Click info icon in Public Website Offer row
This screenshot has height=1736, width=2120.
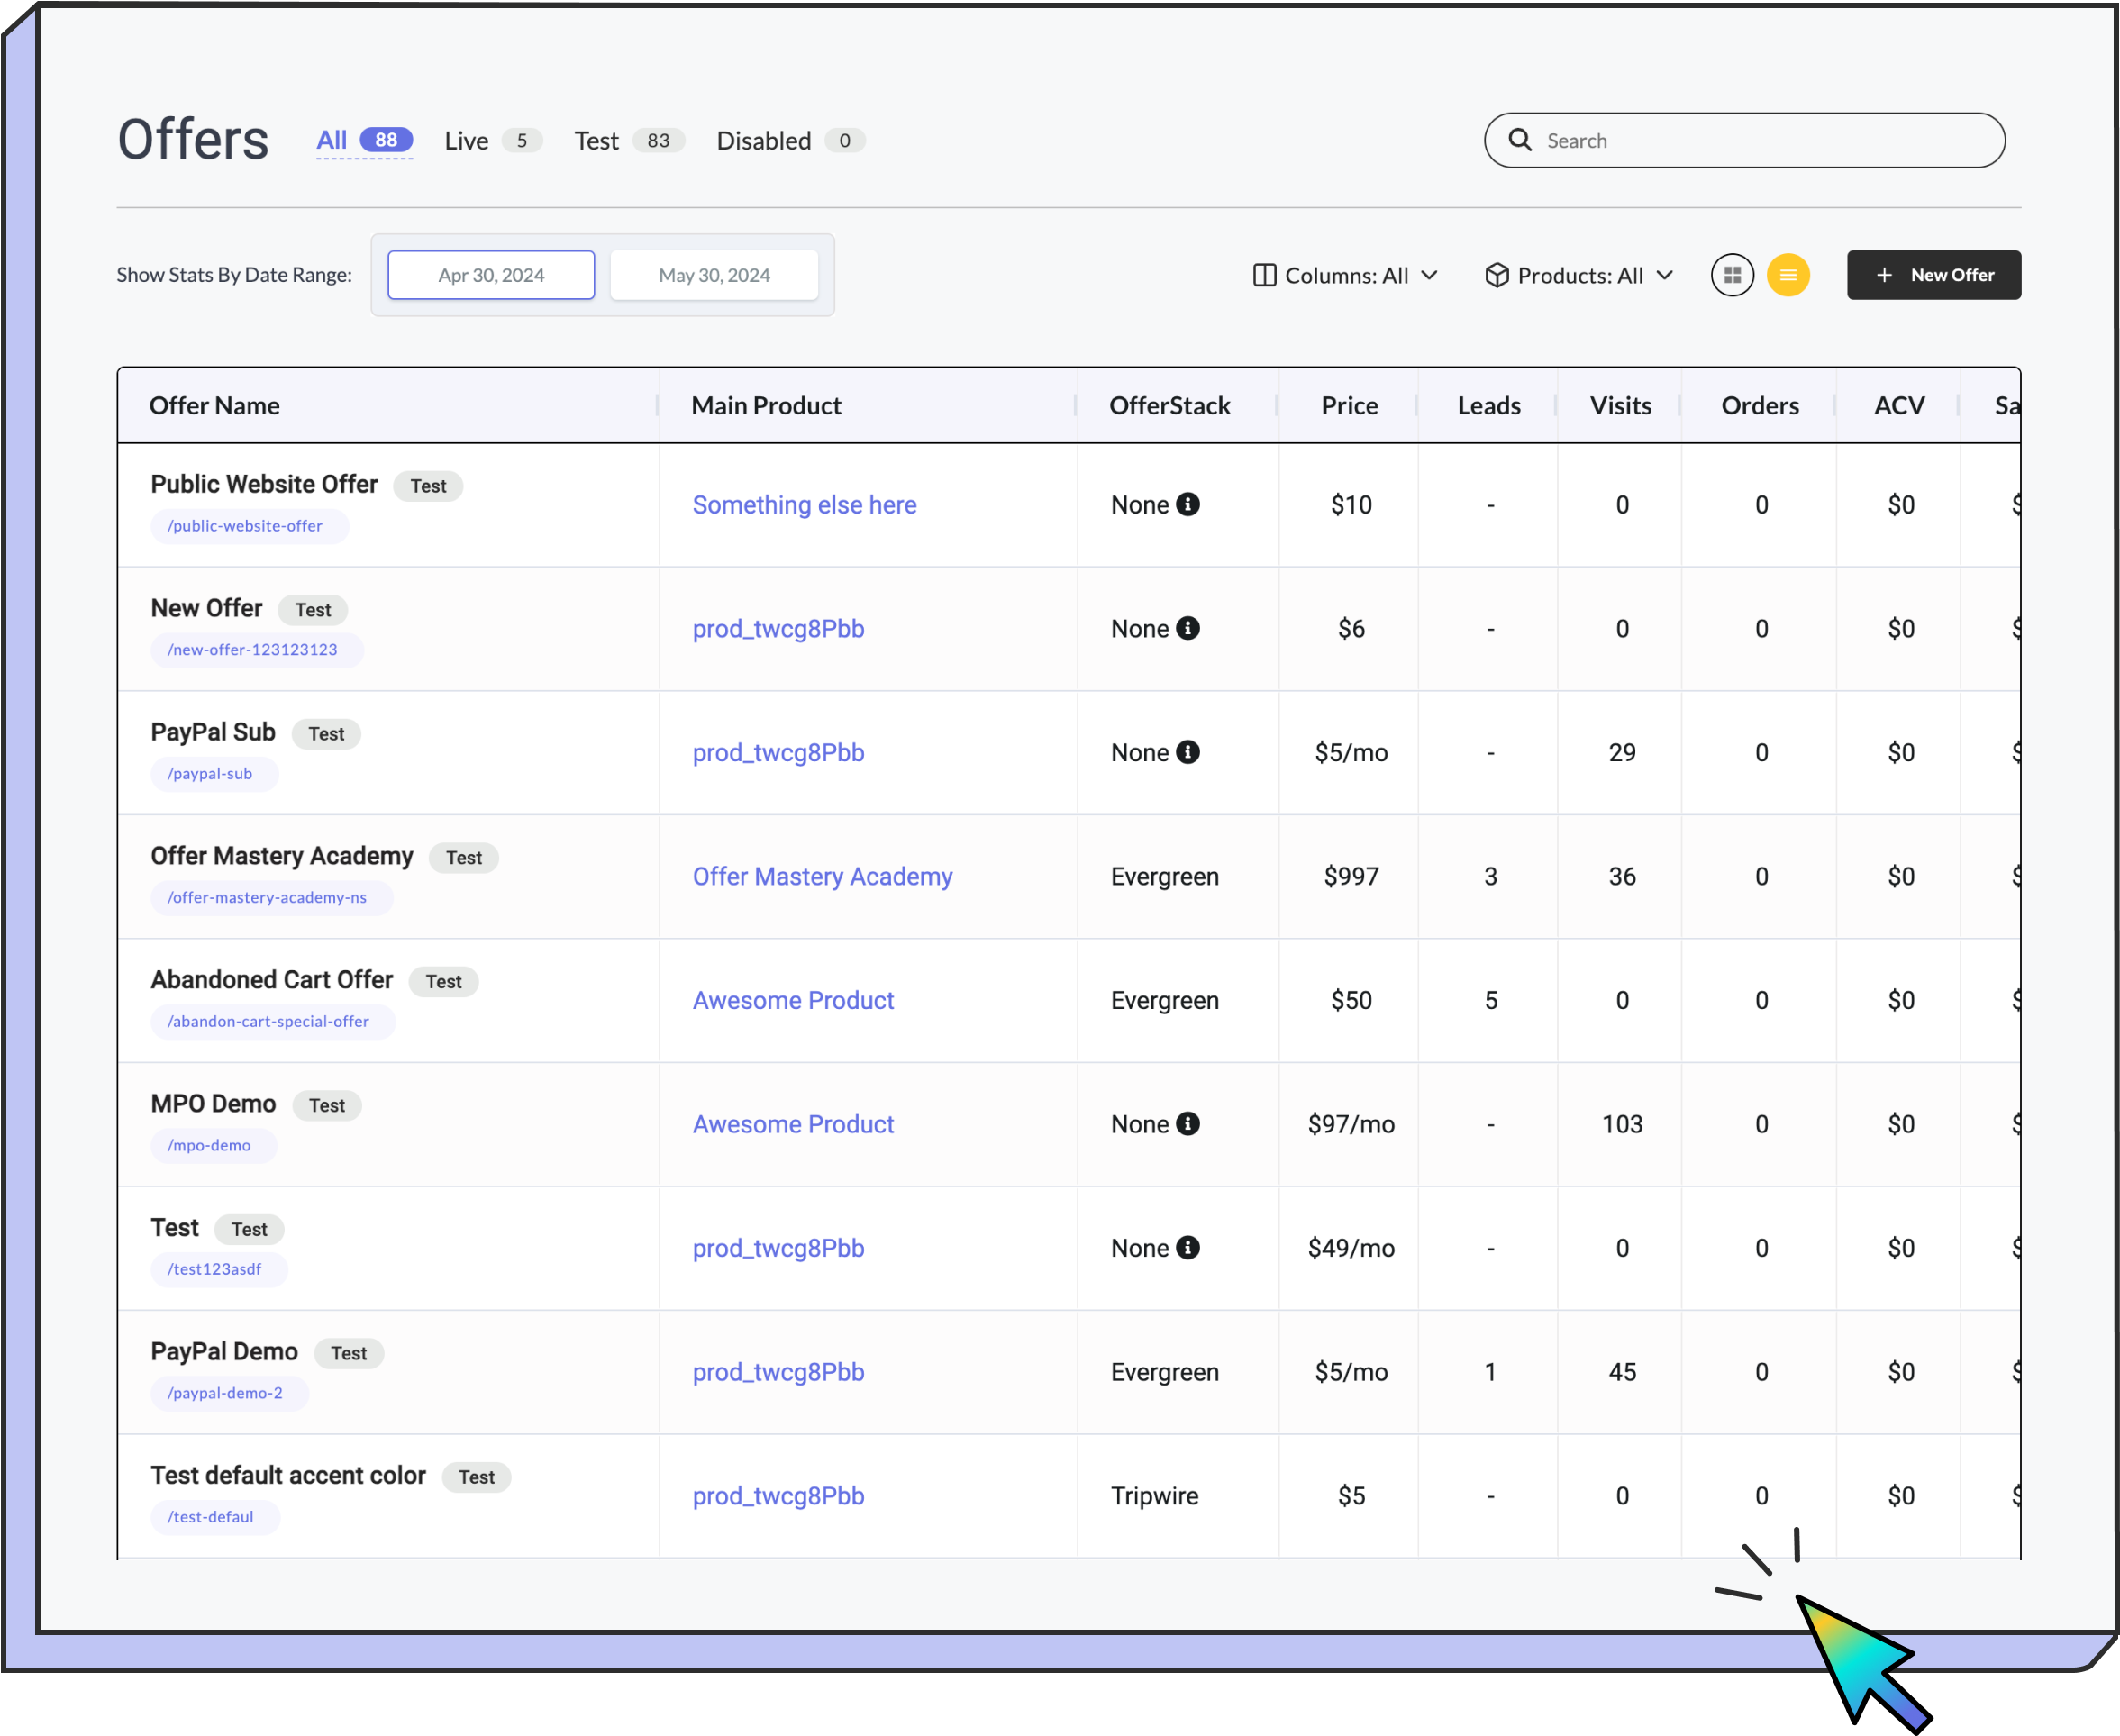pyautogui.click(x=1187, y=505)
